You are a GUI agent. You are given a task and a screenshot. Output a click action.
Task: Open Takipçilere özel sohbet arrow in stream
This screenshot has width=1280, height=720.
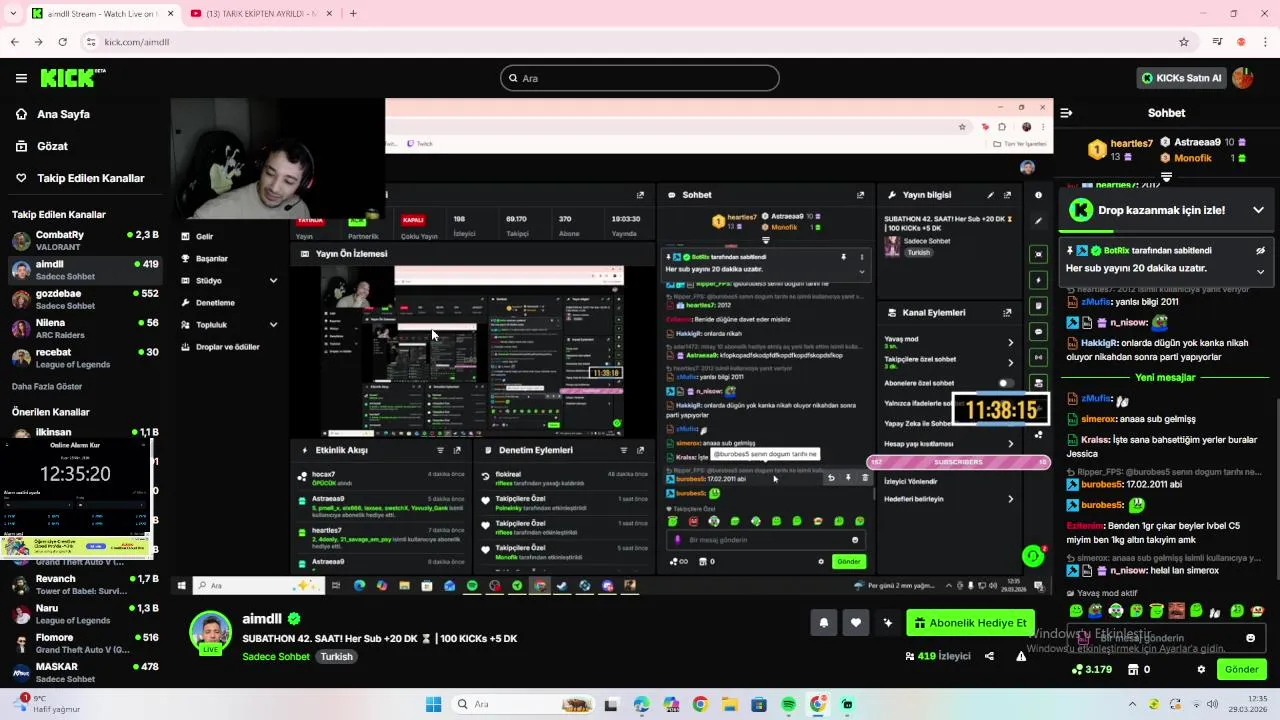point(1010,362)
